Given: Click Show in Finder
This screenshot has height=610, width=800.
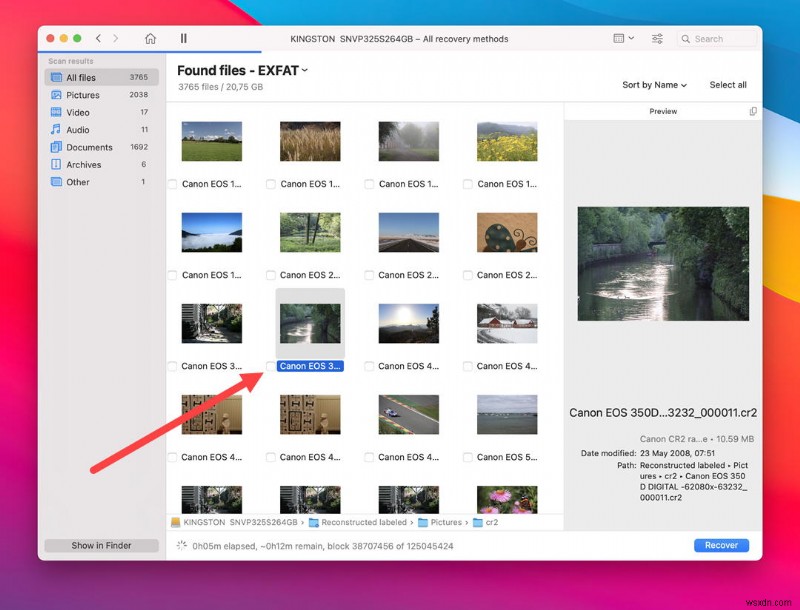Looking at the screenshot, I should pyautogui.click(x=100, y=545).
